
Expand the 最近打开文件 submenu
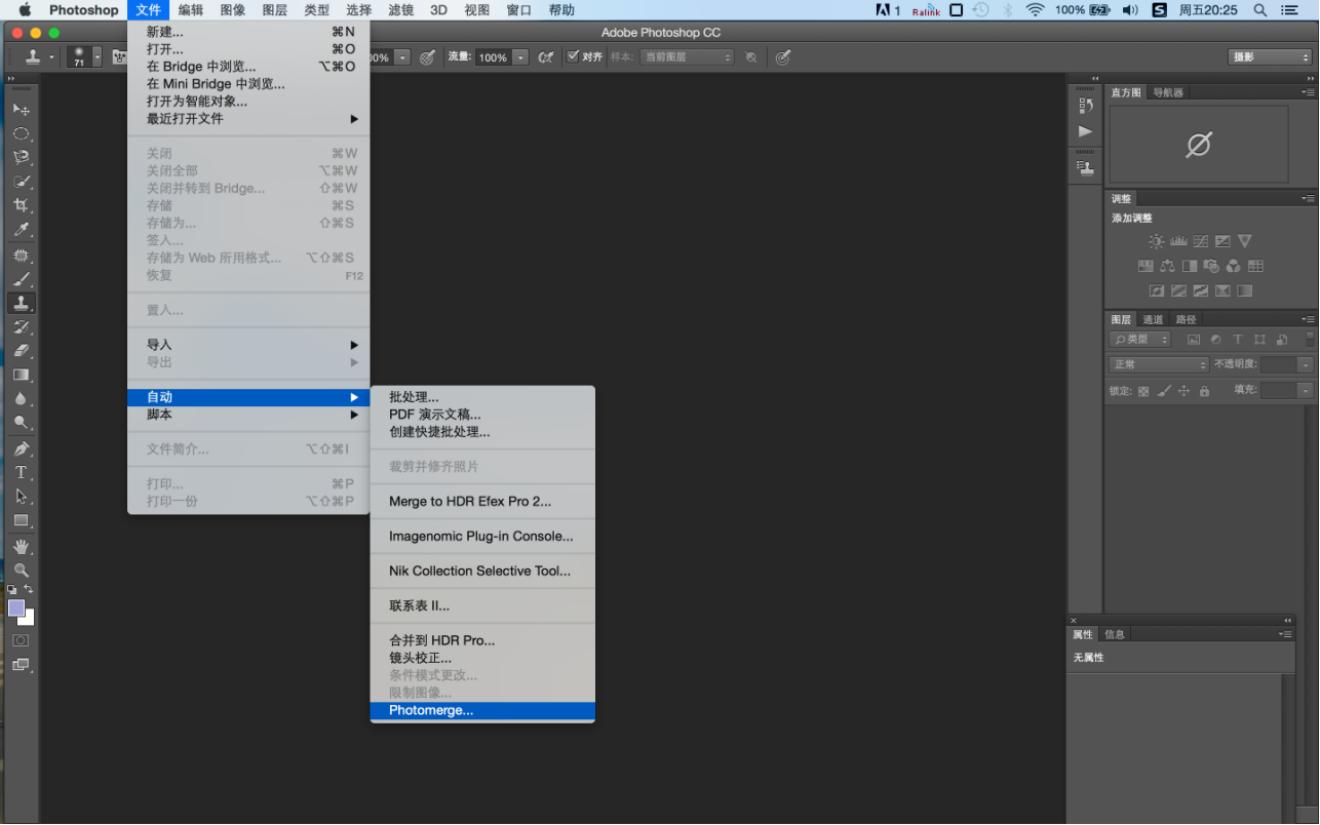click(x=248, y=119)
